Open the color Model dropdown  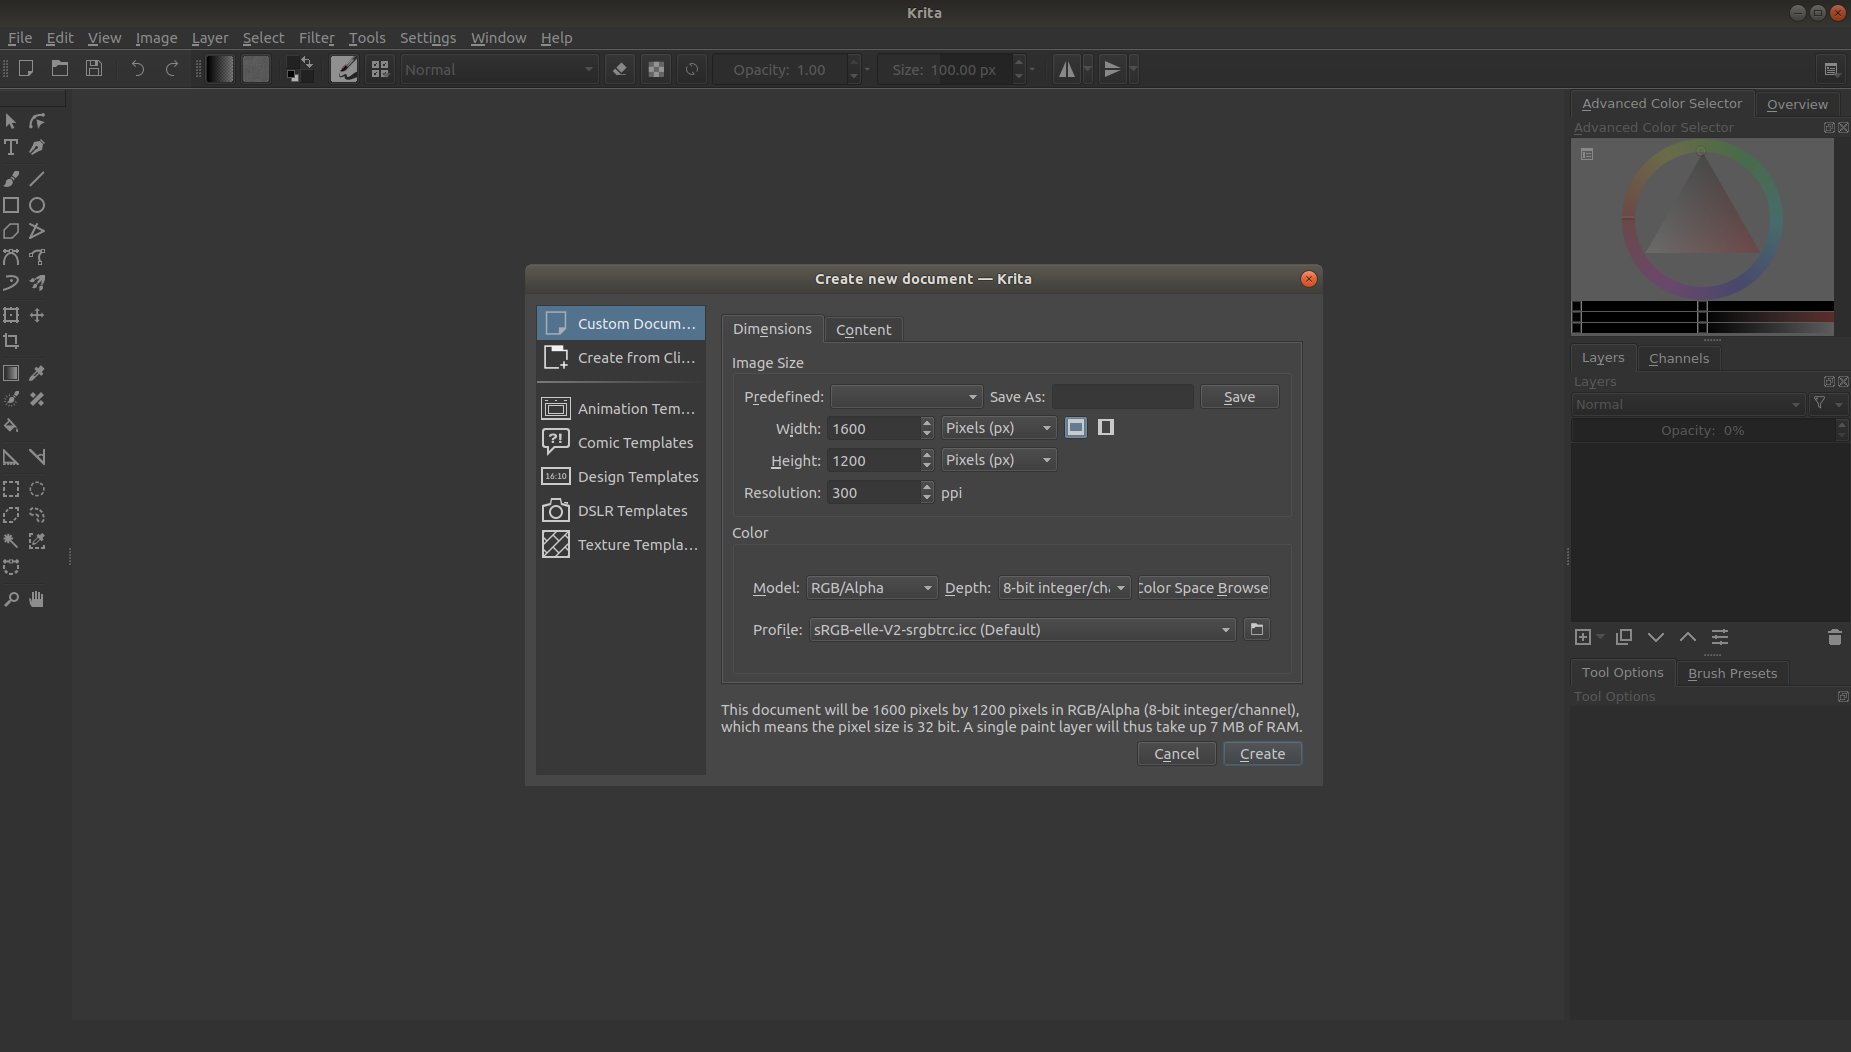(x=872, y=588)
